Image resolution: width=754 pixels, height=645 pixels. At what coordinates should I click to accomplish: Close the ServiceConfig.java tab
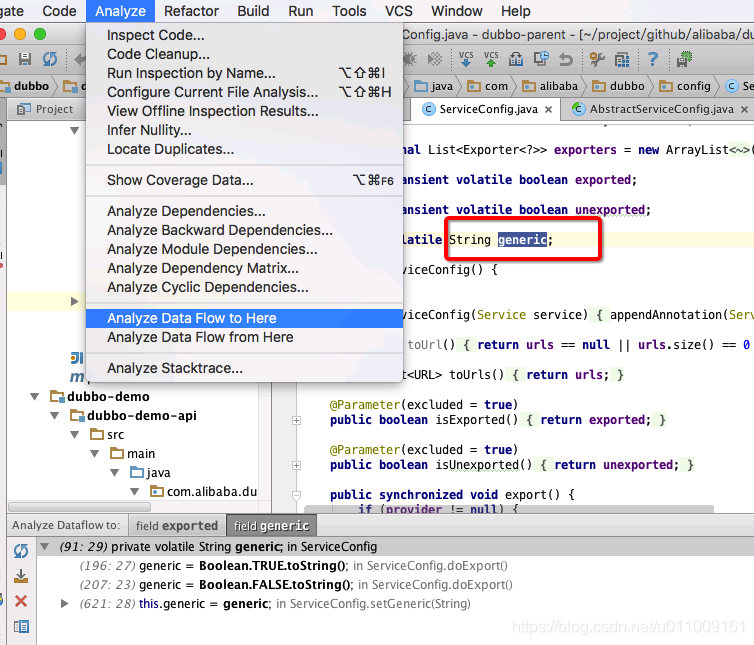click(548, 110)
